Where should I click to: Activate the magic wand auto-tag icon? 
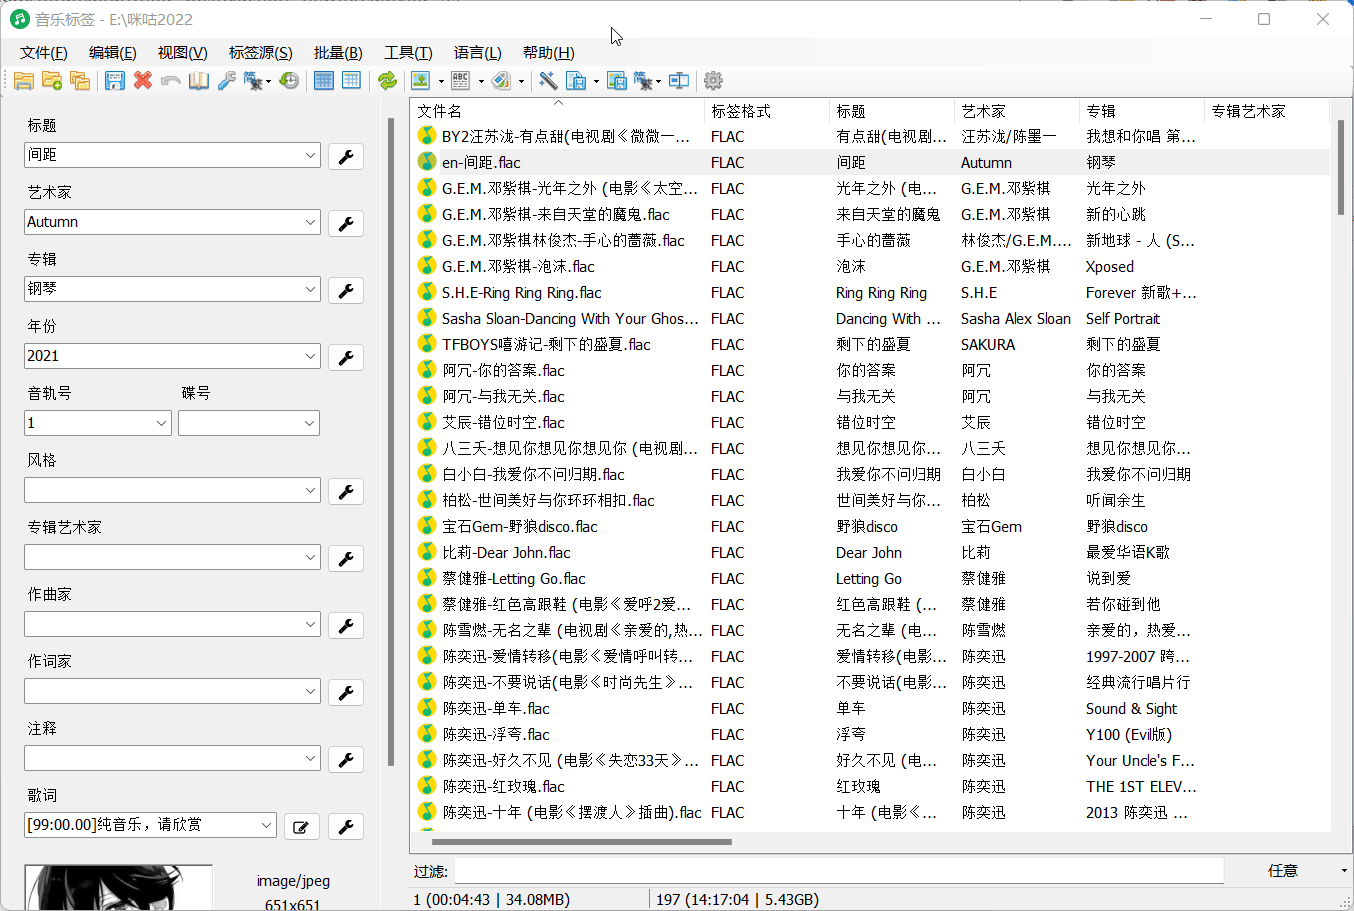[546, 81]
